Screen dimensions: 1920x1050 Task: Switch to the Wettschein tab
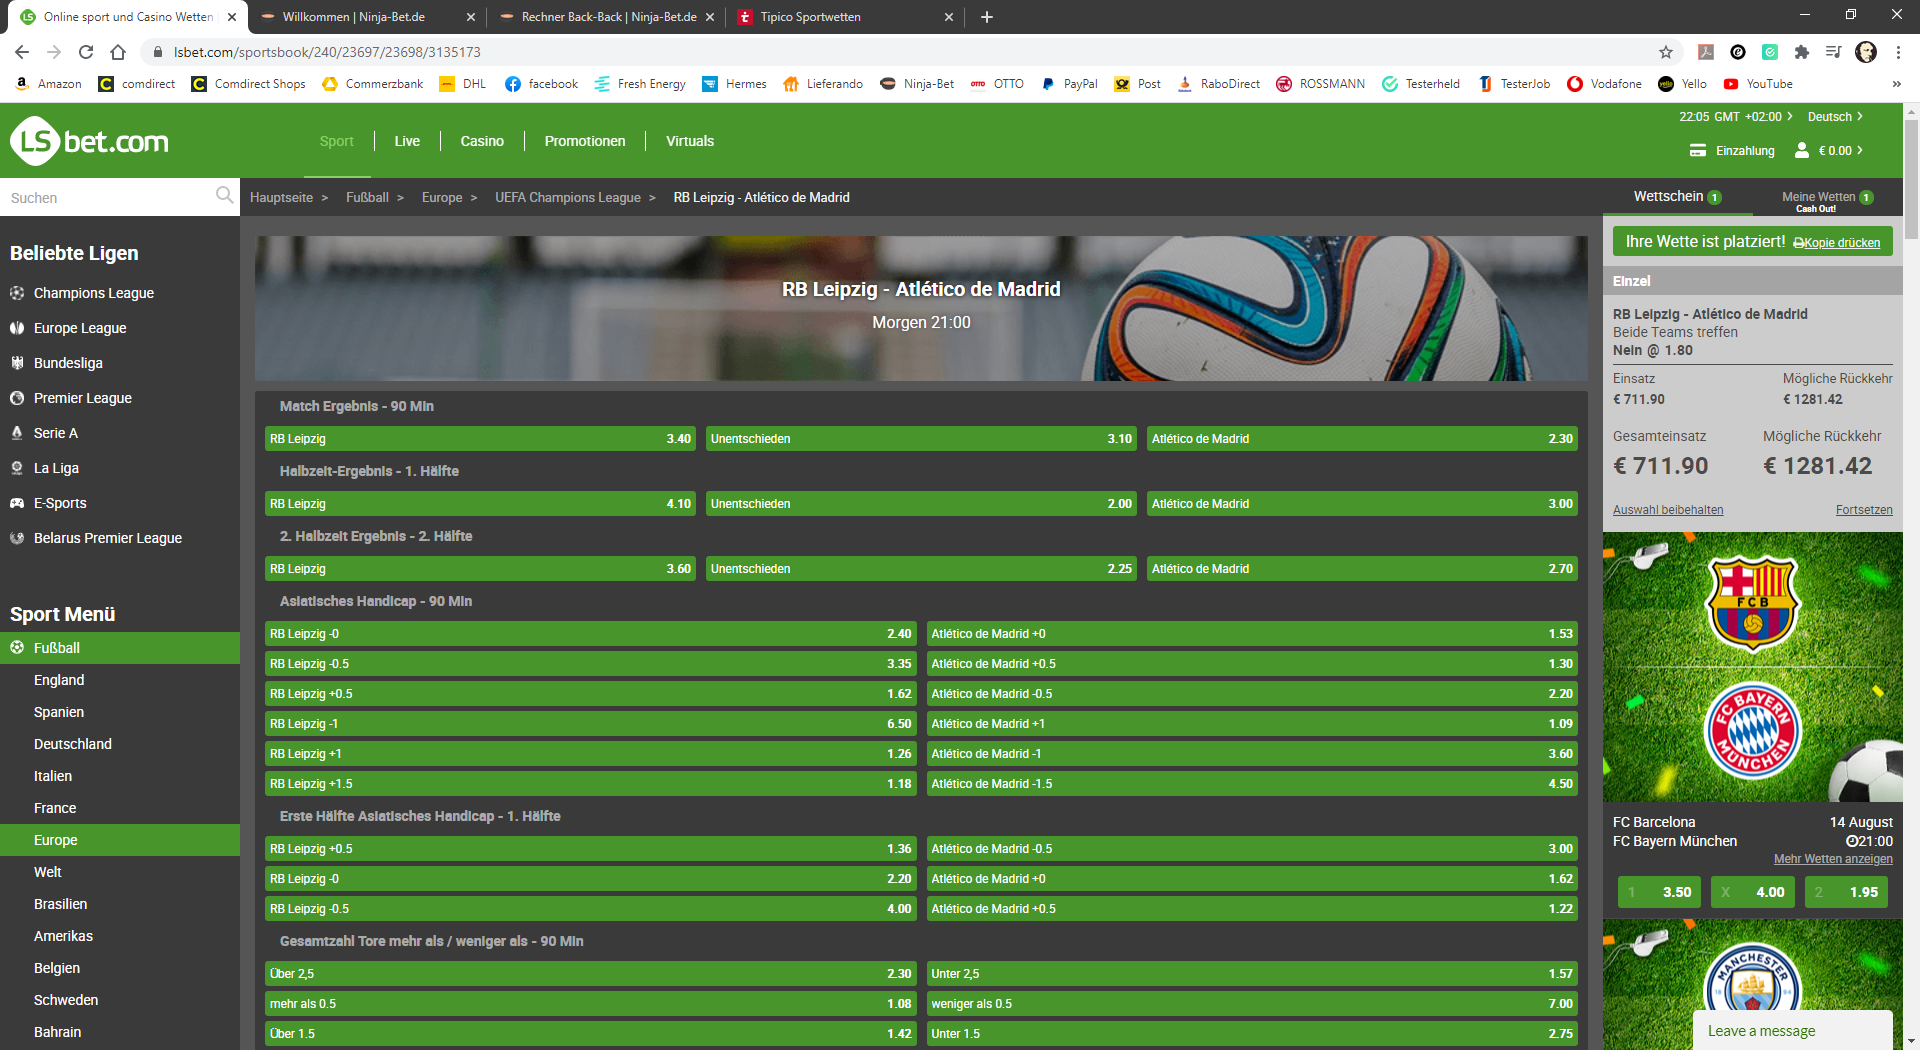1677,197
